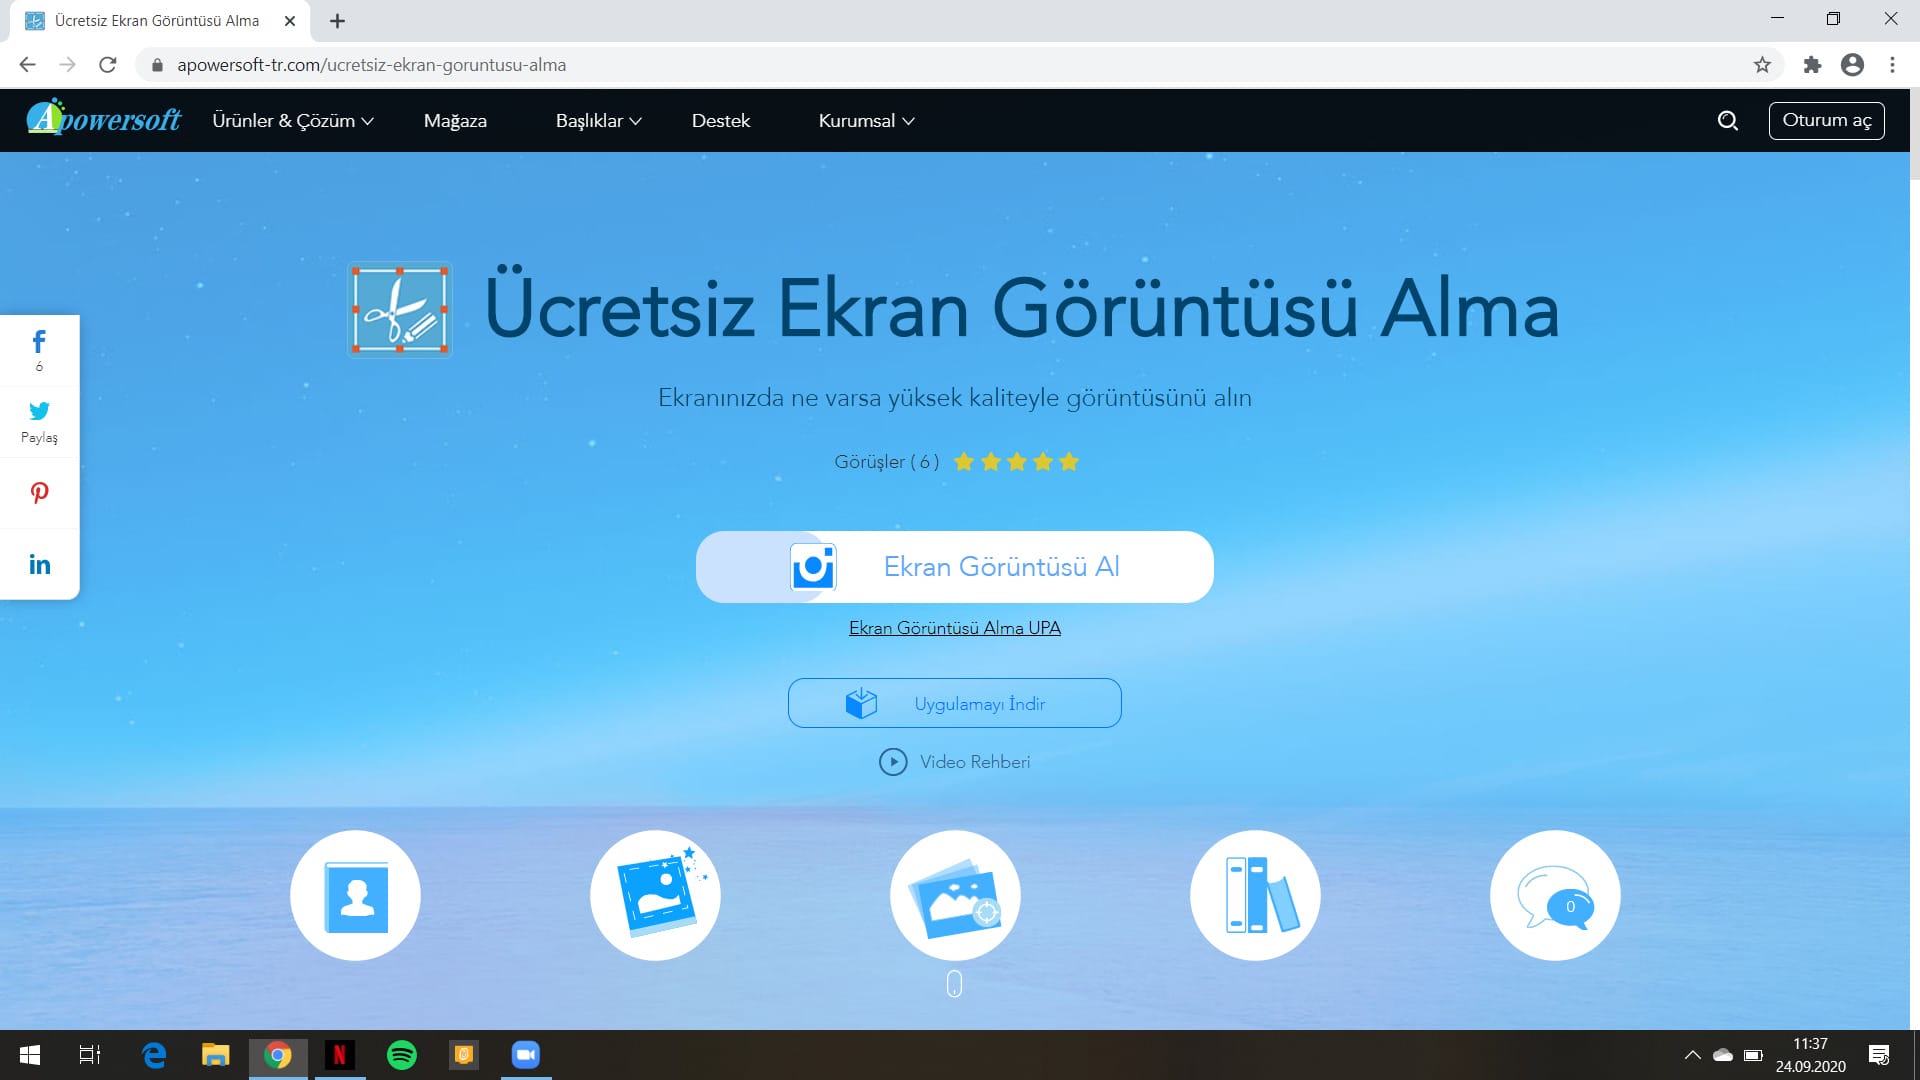This screenshot has width=1920, height=1080.
Task: Click the contact book circle icon
Action: 355,895
